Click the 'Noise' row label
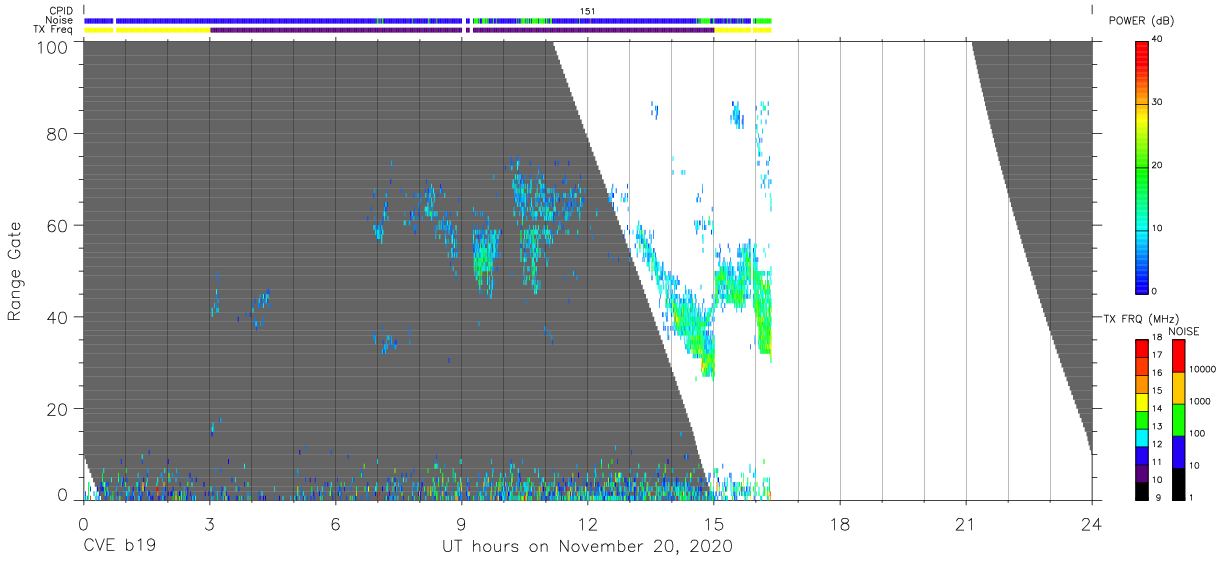Viewport: 1228px width, 567px height. click(x=59, y=20)
